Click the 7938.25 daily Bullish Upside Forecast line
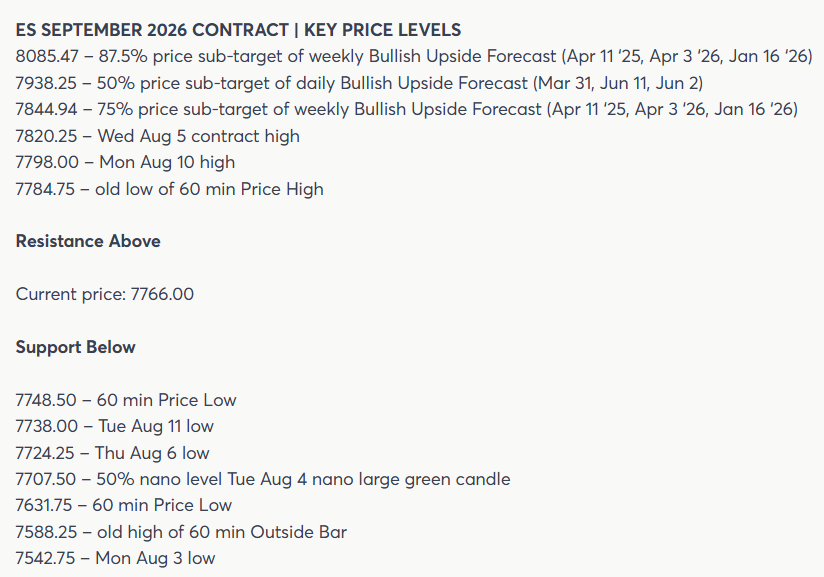Screen dimensions: 824x577 [x=359, y=83]
